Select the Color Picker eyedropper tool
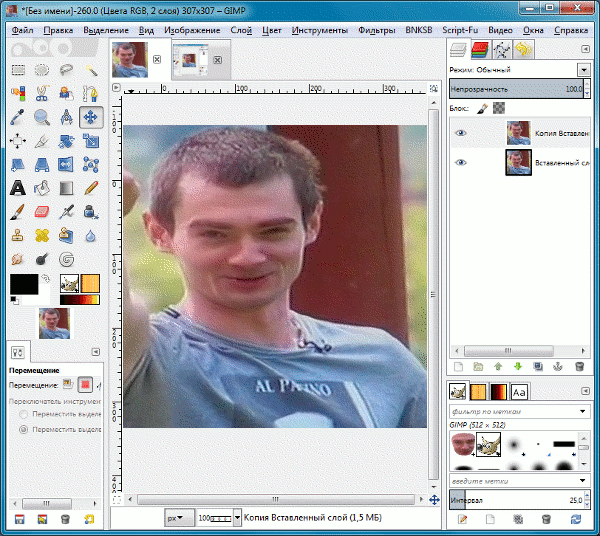 point(18,117)
